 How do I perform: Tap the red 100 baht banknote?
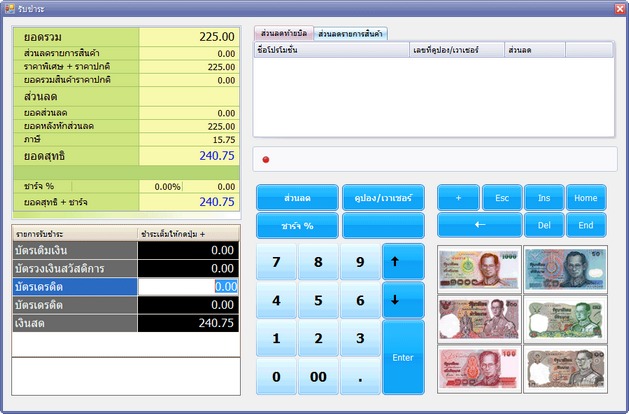[x=479, y=368]
